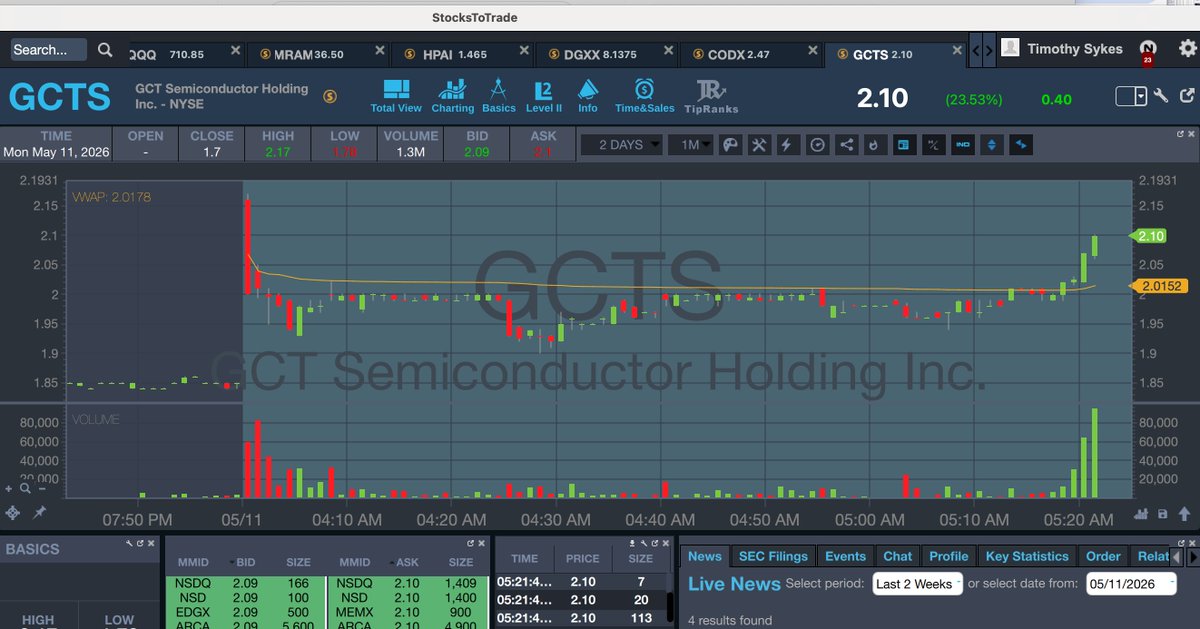Viewport: 1200px width, 629px height.
Task: Click into the Search ticker field
Action: [50, 49]
